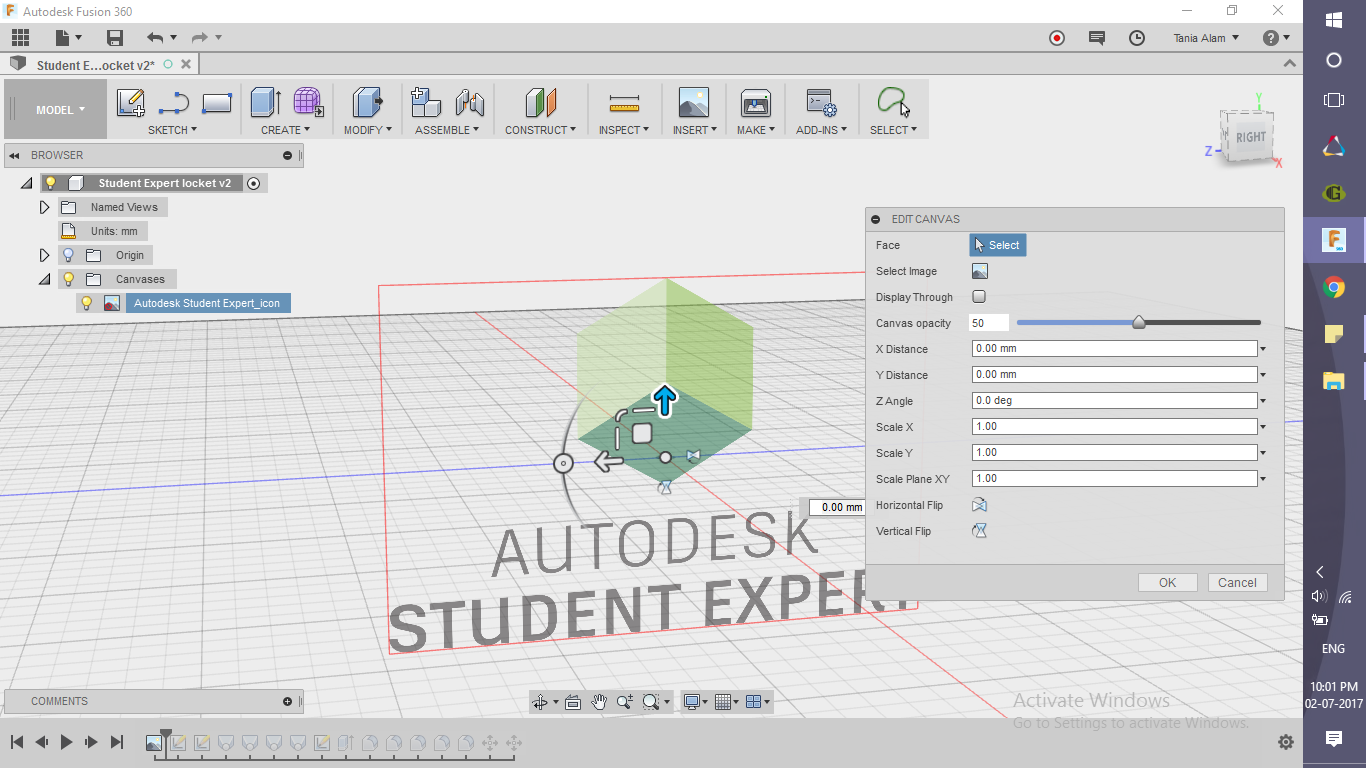Open the INSPECT menu
1366x768 pixels.
(x=624, y=130)
